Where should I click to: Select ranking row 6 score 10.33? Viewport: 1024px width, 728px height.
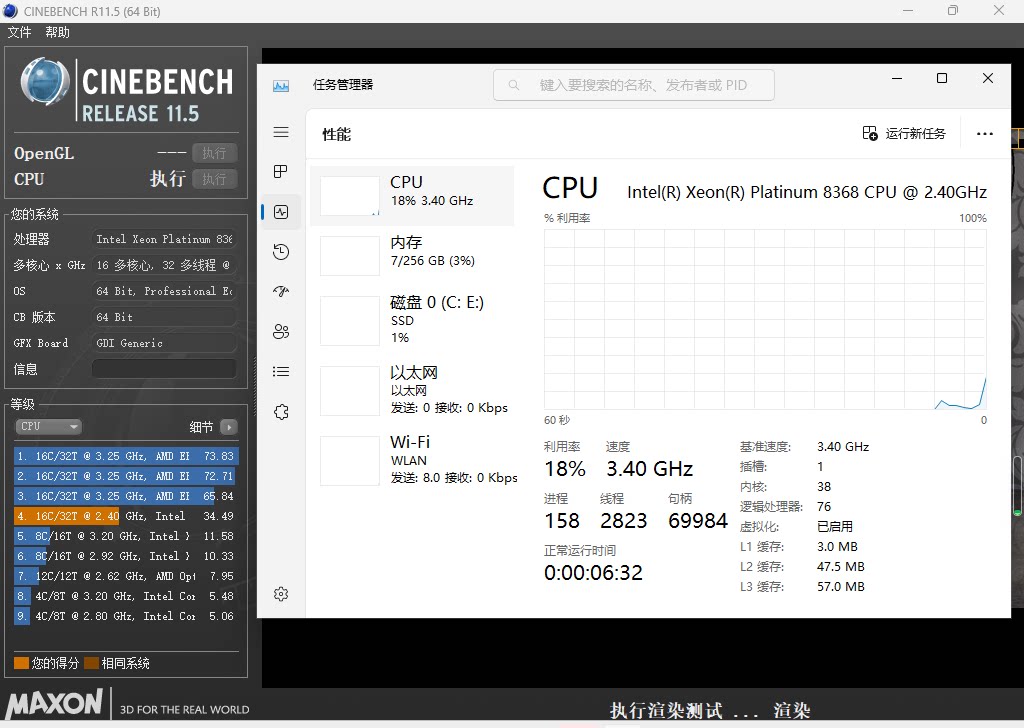[x=125, y=556]
